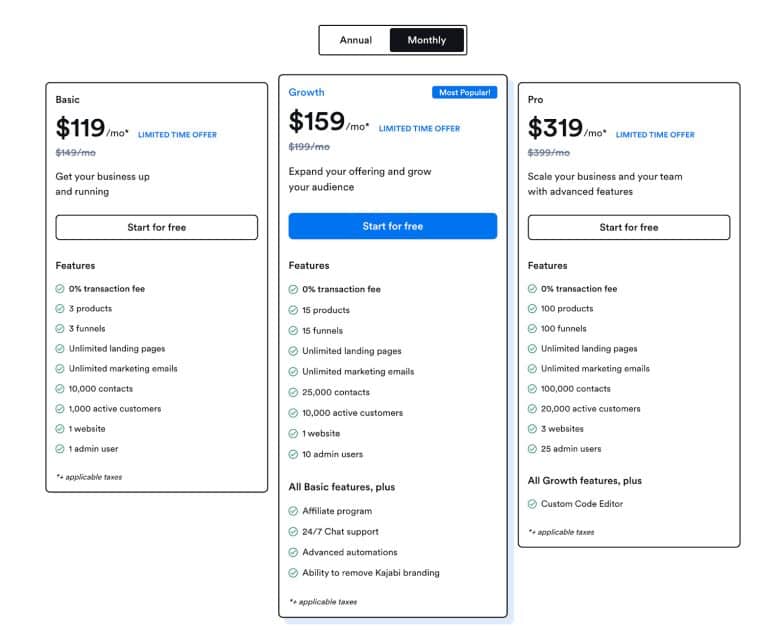Click checkmark icon beside 24/7 Chat support

point(293,532)
